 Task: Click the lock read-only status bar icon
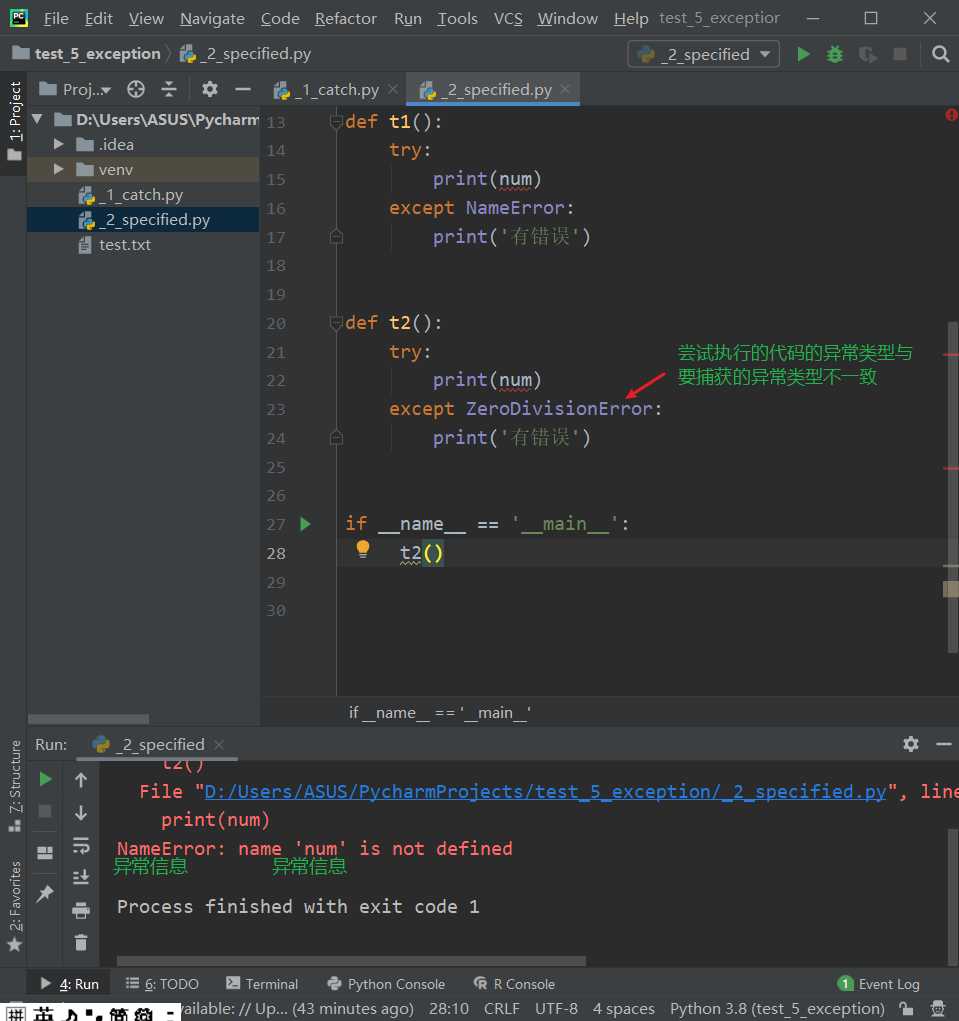click(x=906, y=1009)
